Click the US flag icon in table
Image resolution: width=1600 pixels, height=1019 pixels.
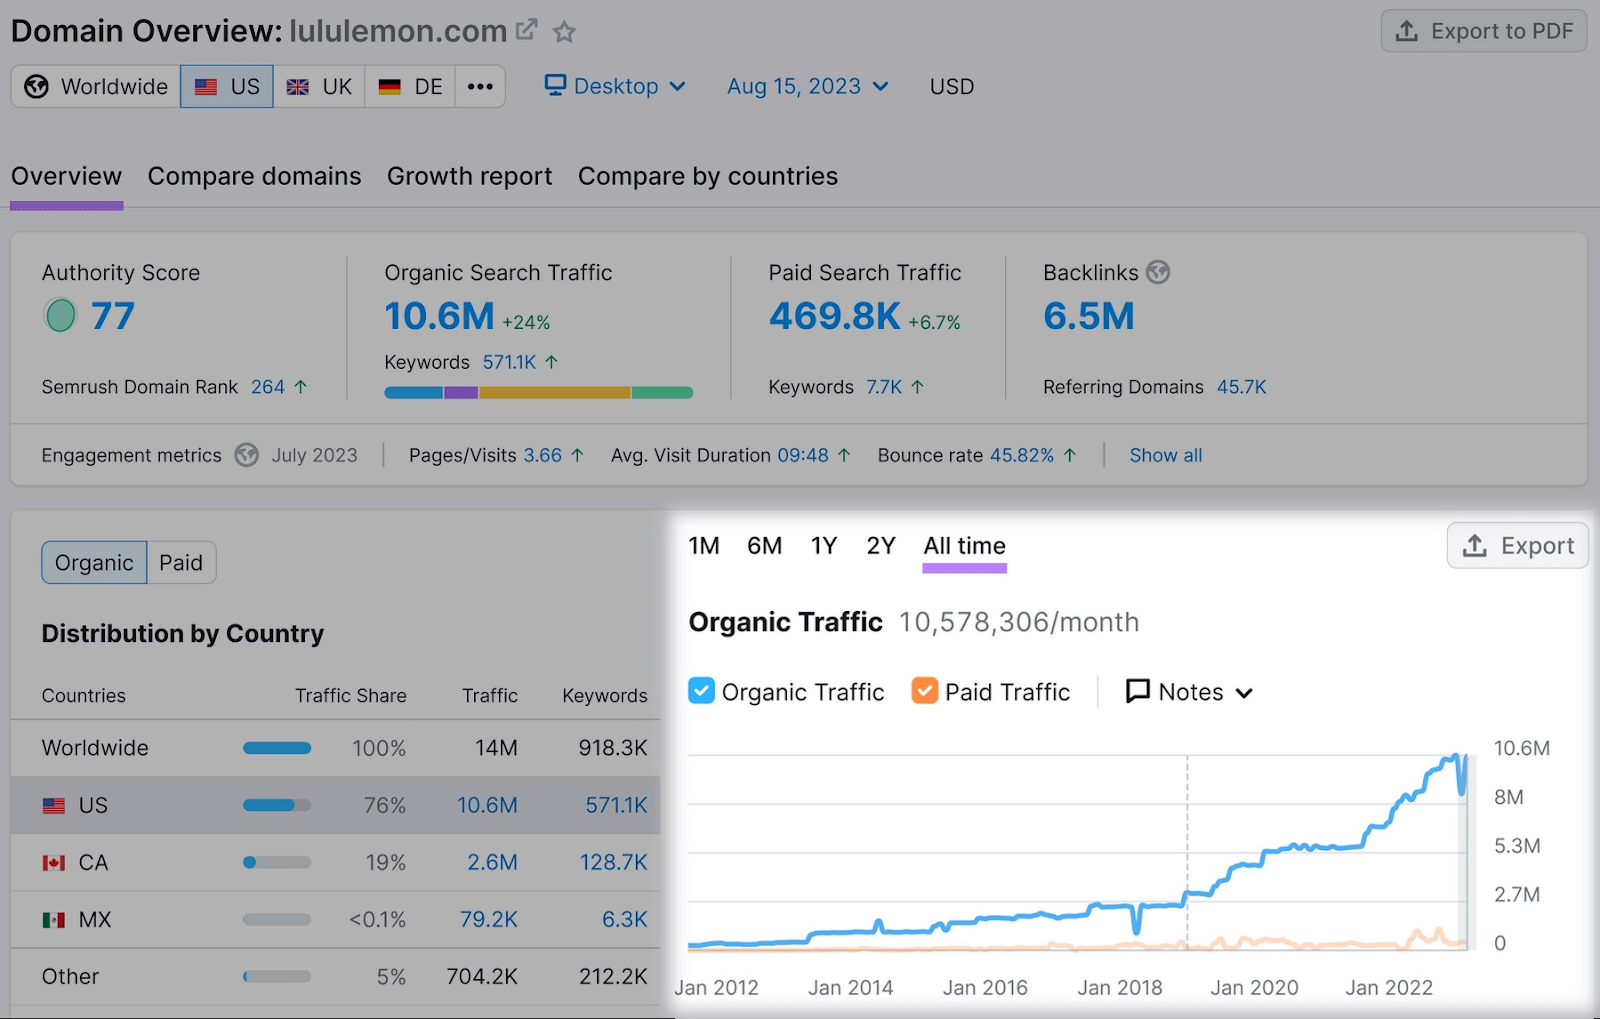[x=54, y=806]
